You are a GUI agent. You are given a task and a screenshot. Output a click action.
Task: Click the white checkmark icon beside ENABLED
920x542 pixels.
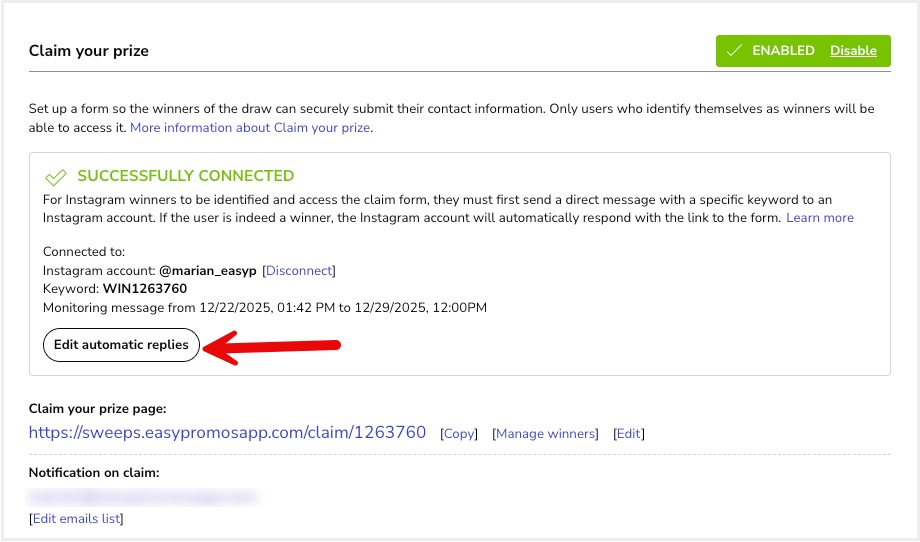click(735, 51)
